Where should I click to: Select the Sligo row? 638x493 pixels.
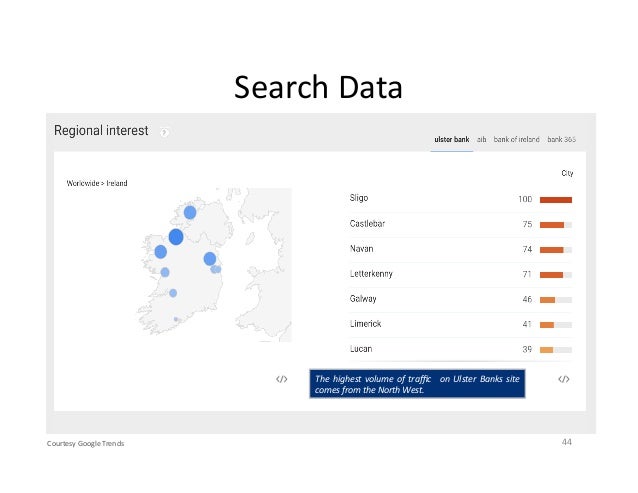pyautogui.click(x=461, y=199)
